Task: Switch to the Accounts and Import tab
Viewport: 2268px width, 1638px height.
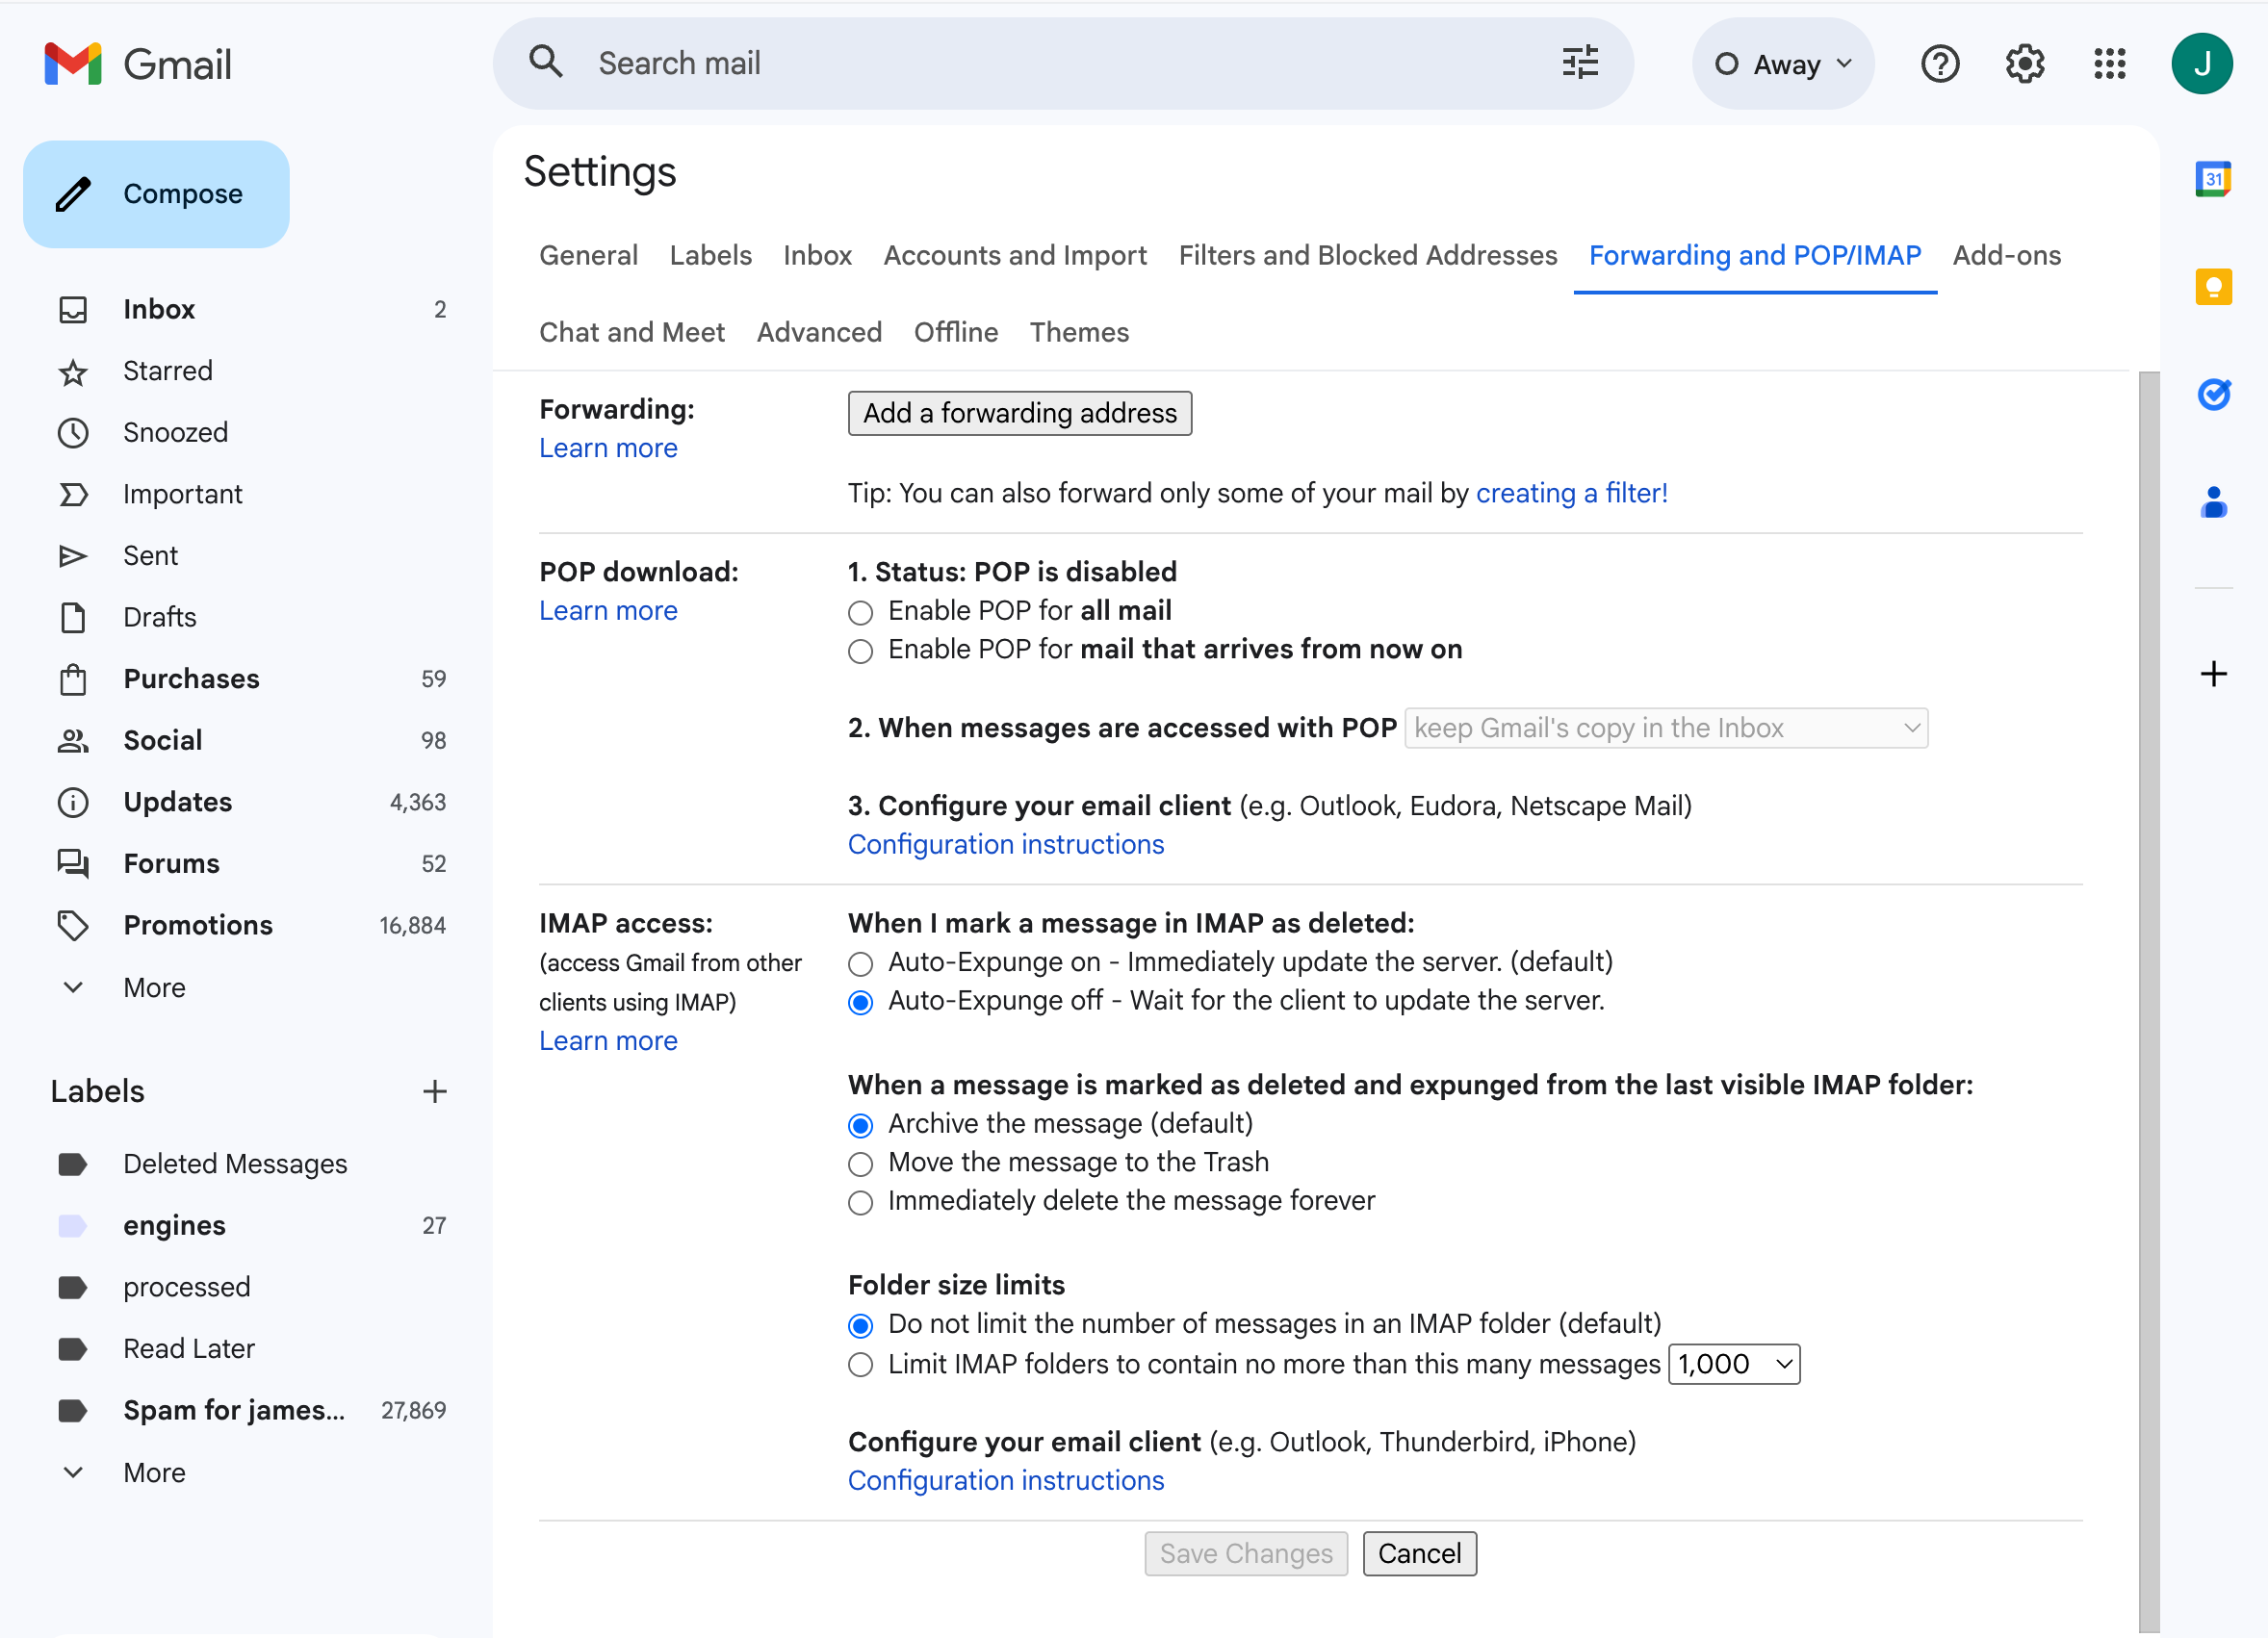Action: pos(1015,255)
